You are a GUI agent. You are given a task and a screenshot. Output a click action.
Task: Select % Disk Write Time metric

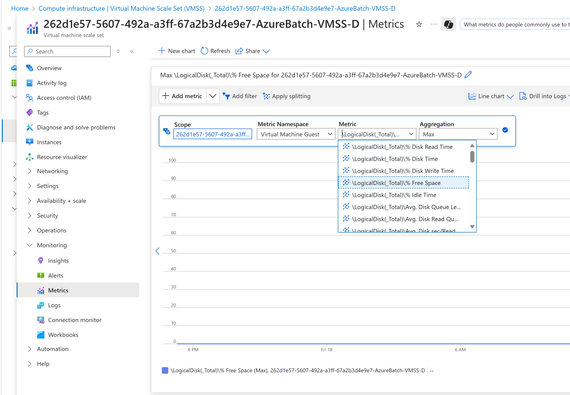(404, 171)
